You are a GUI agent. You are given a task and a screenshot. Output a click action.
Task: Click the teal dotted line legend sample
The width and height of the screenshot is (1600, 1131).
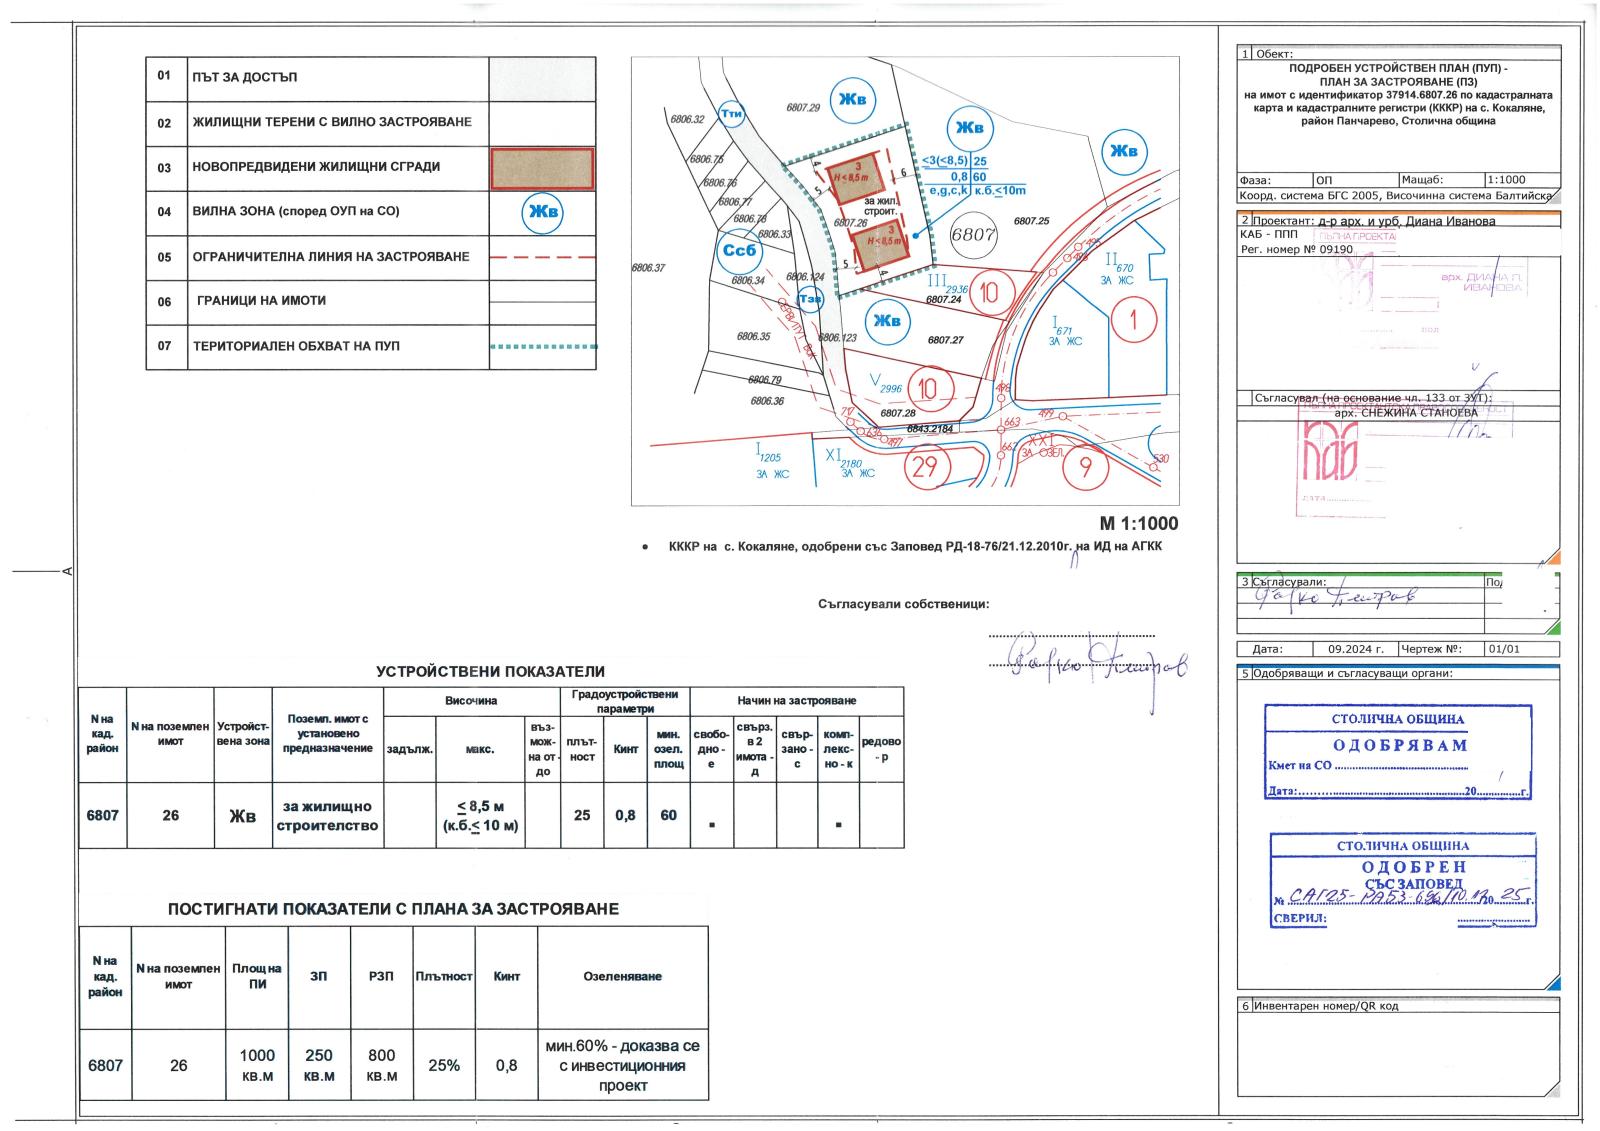point(542,347)
